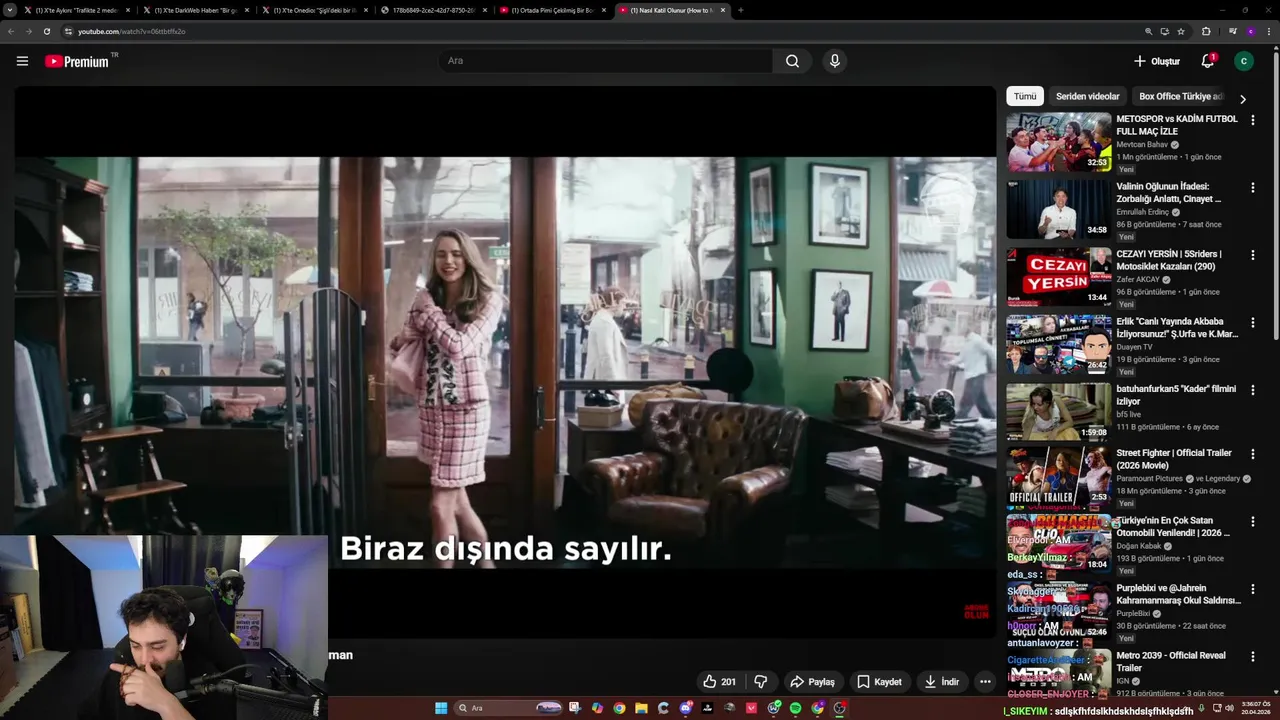
Task: Dislike the video with thumbs down
Action: pyautogui.click(x=760, y=682)
